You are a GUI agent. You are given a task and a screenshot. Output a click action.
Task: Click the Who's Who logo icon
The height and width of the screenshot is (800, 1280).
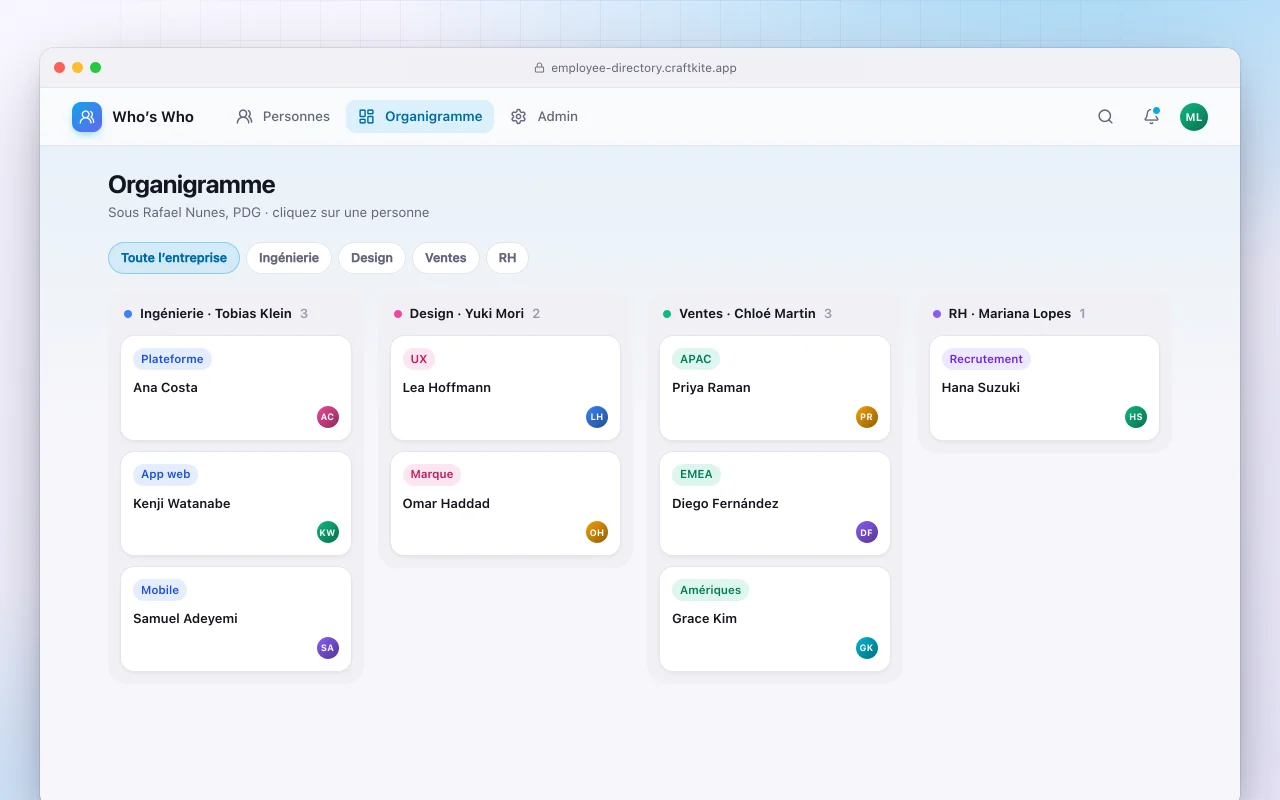pos(87,117)
